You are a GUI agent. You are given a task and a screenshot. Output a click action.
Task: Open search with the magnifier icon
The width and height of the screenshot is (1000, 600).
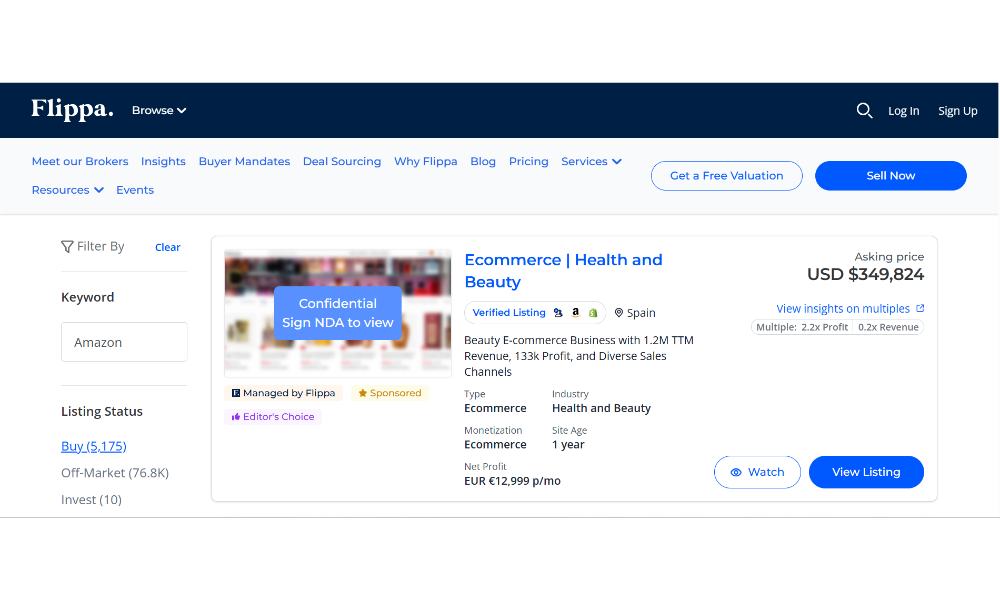pyautogui.click(x=865, y=110)
